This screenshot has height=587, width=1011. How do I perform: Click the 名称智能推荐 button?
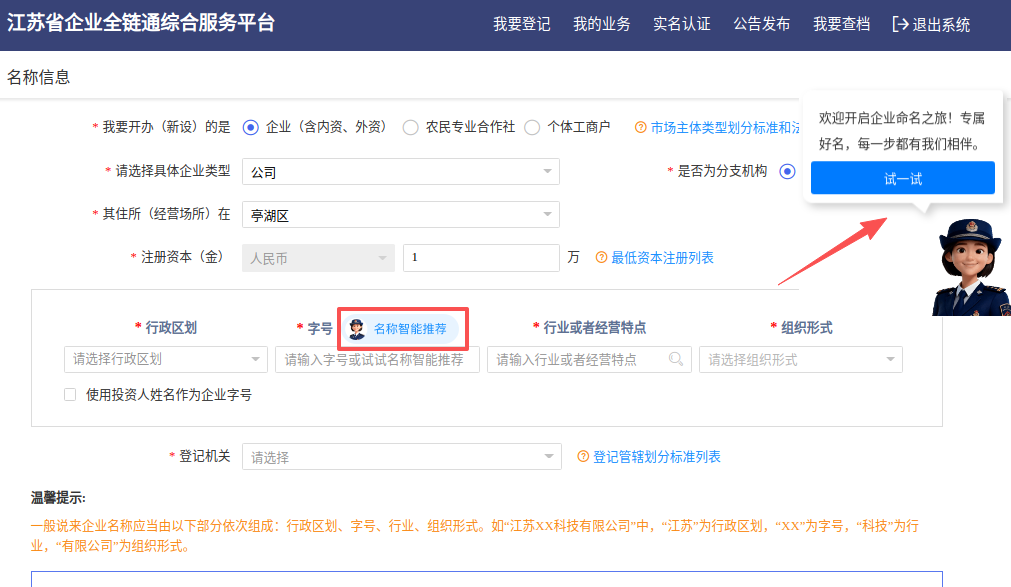[x=400, y=329]
